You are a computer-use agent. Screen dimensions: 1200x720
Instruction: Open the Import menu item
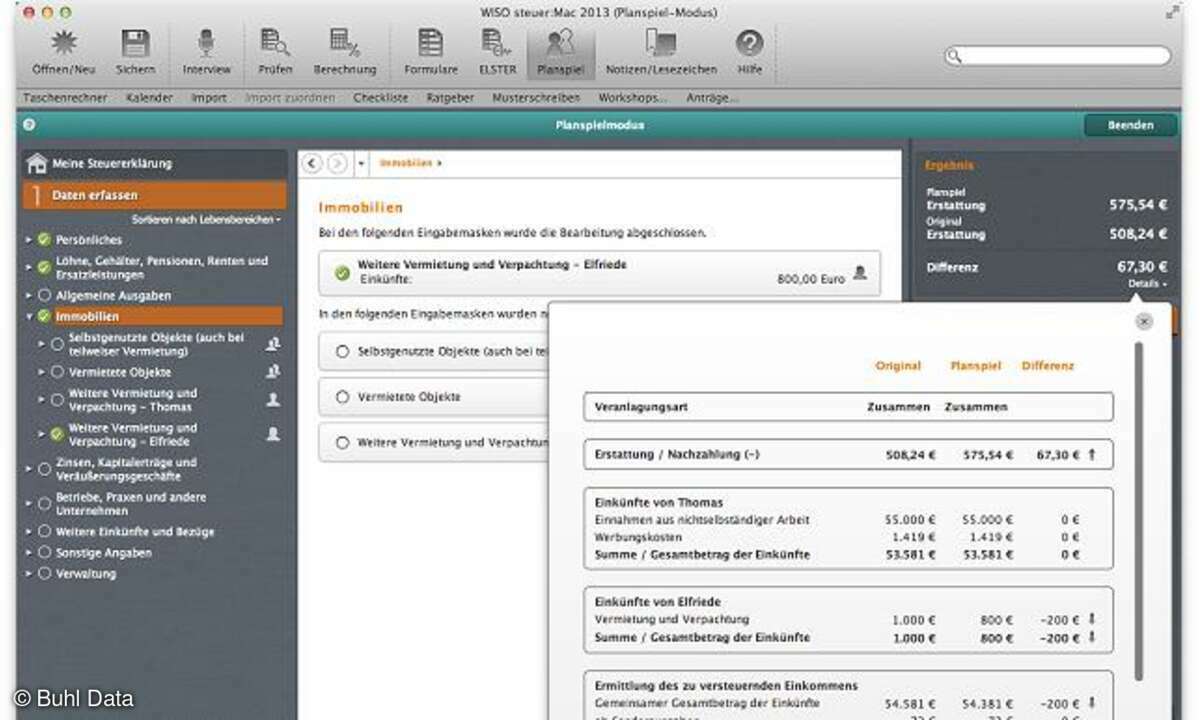click(209, 98)
